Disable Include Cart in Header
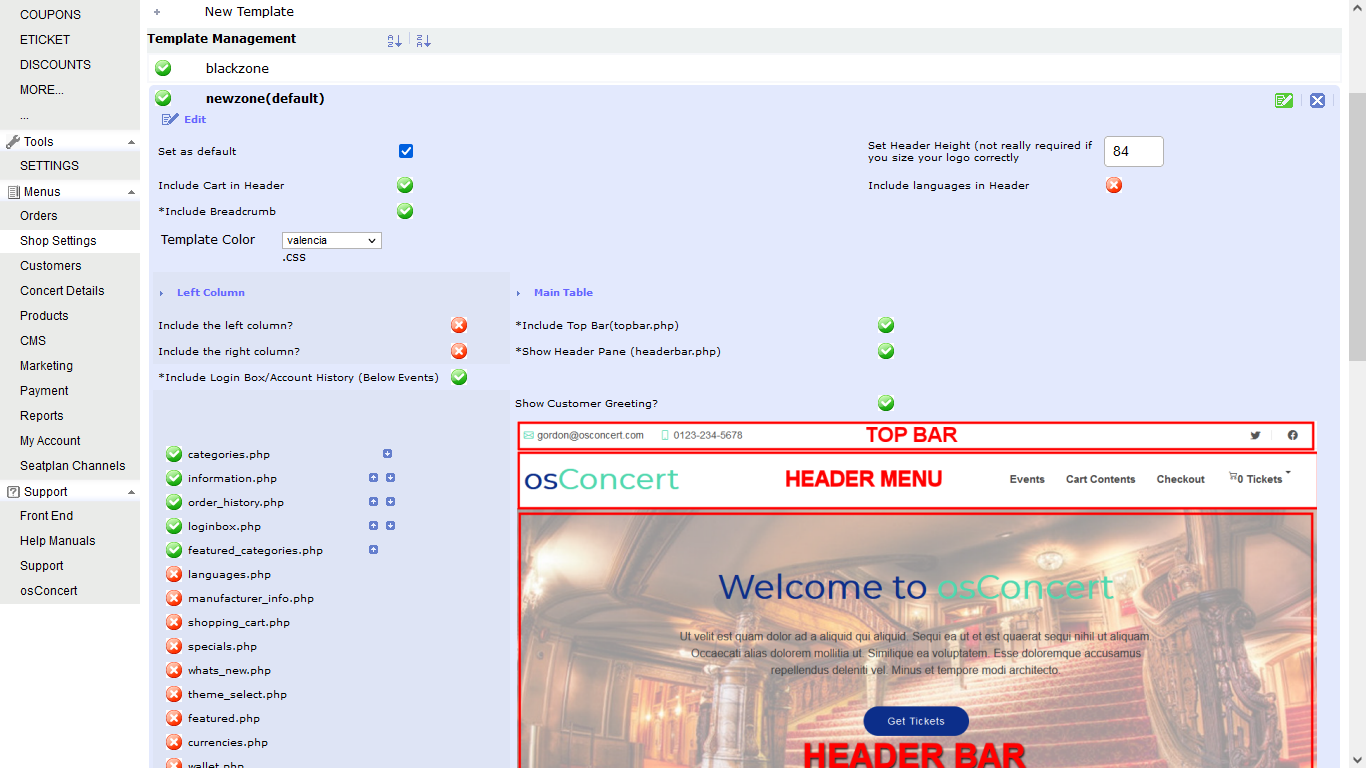This screenshot has height=768, width=1366. (405, 185)
